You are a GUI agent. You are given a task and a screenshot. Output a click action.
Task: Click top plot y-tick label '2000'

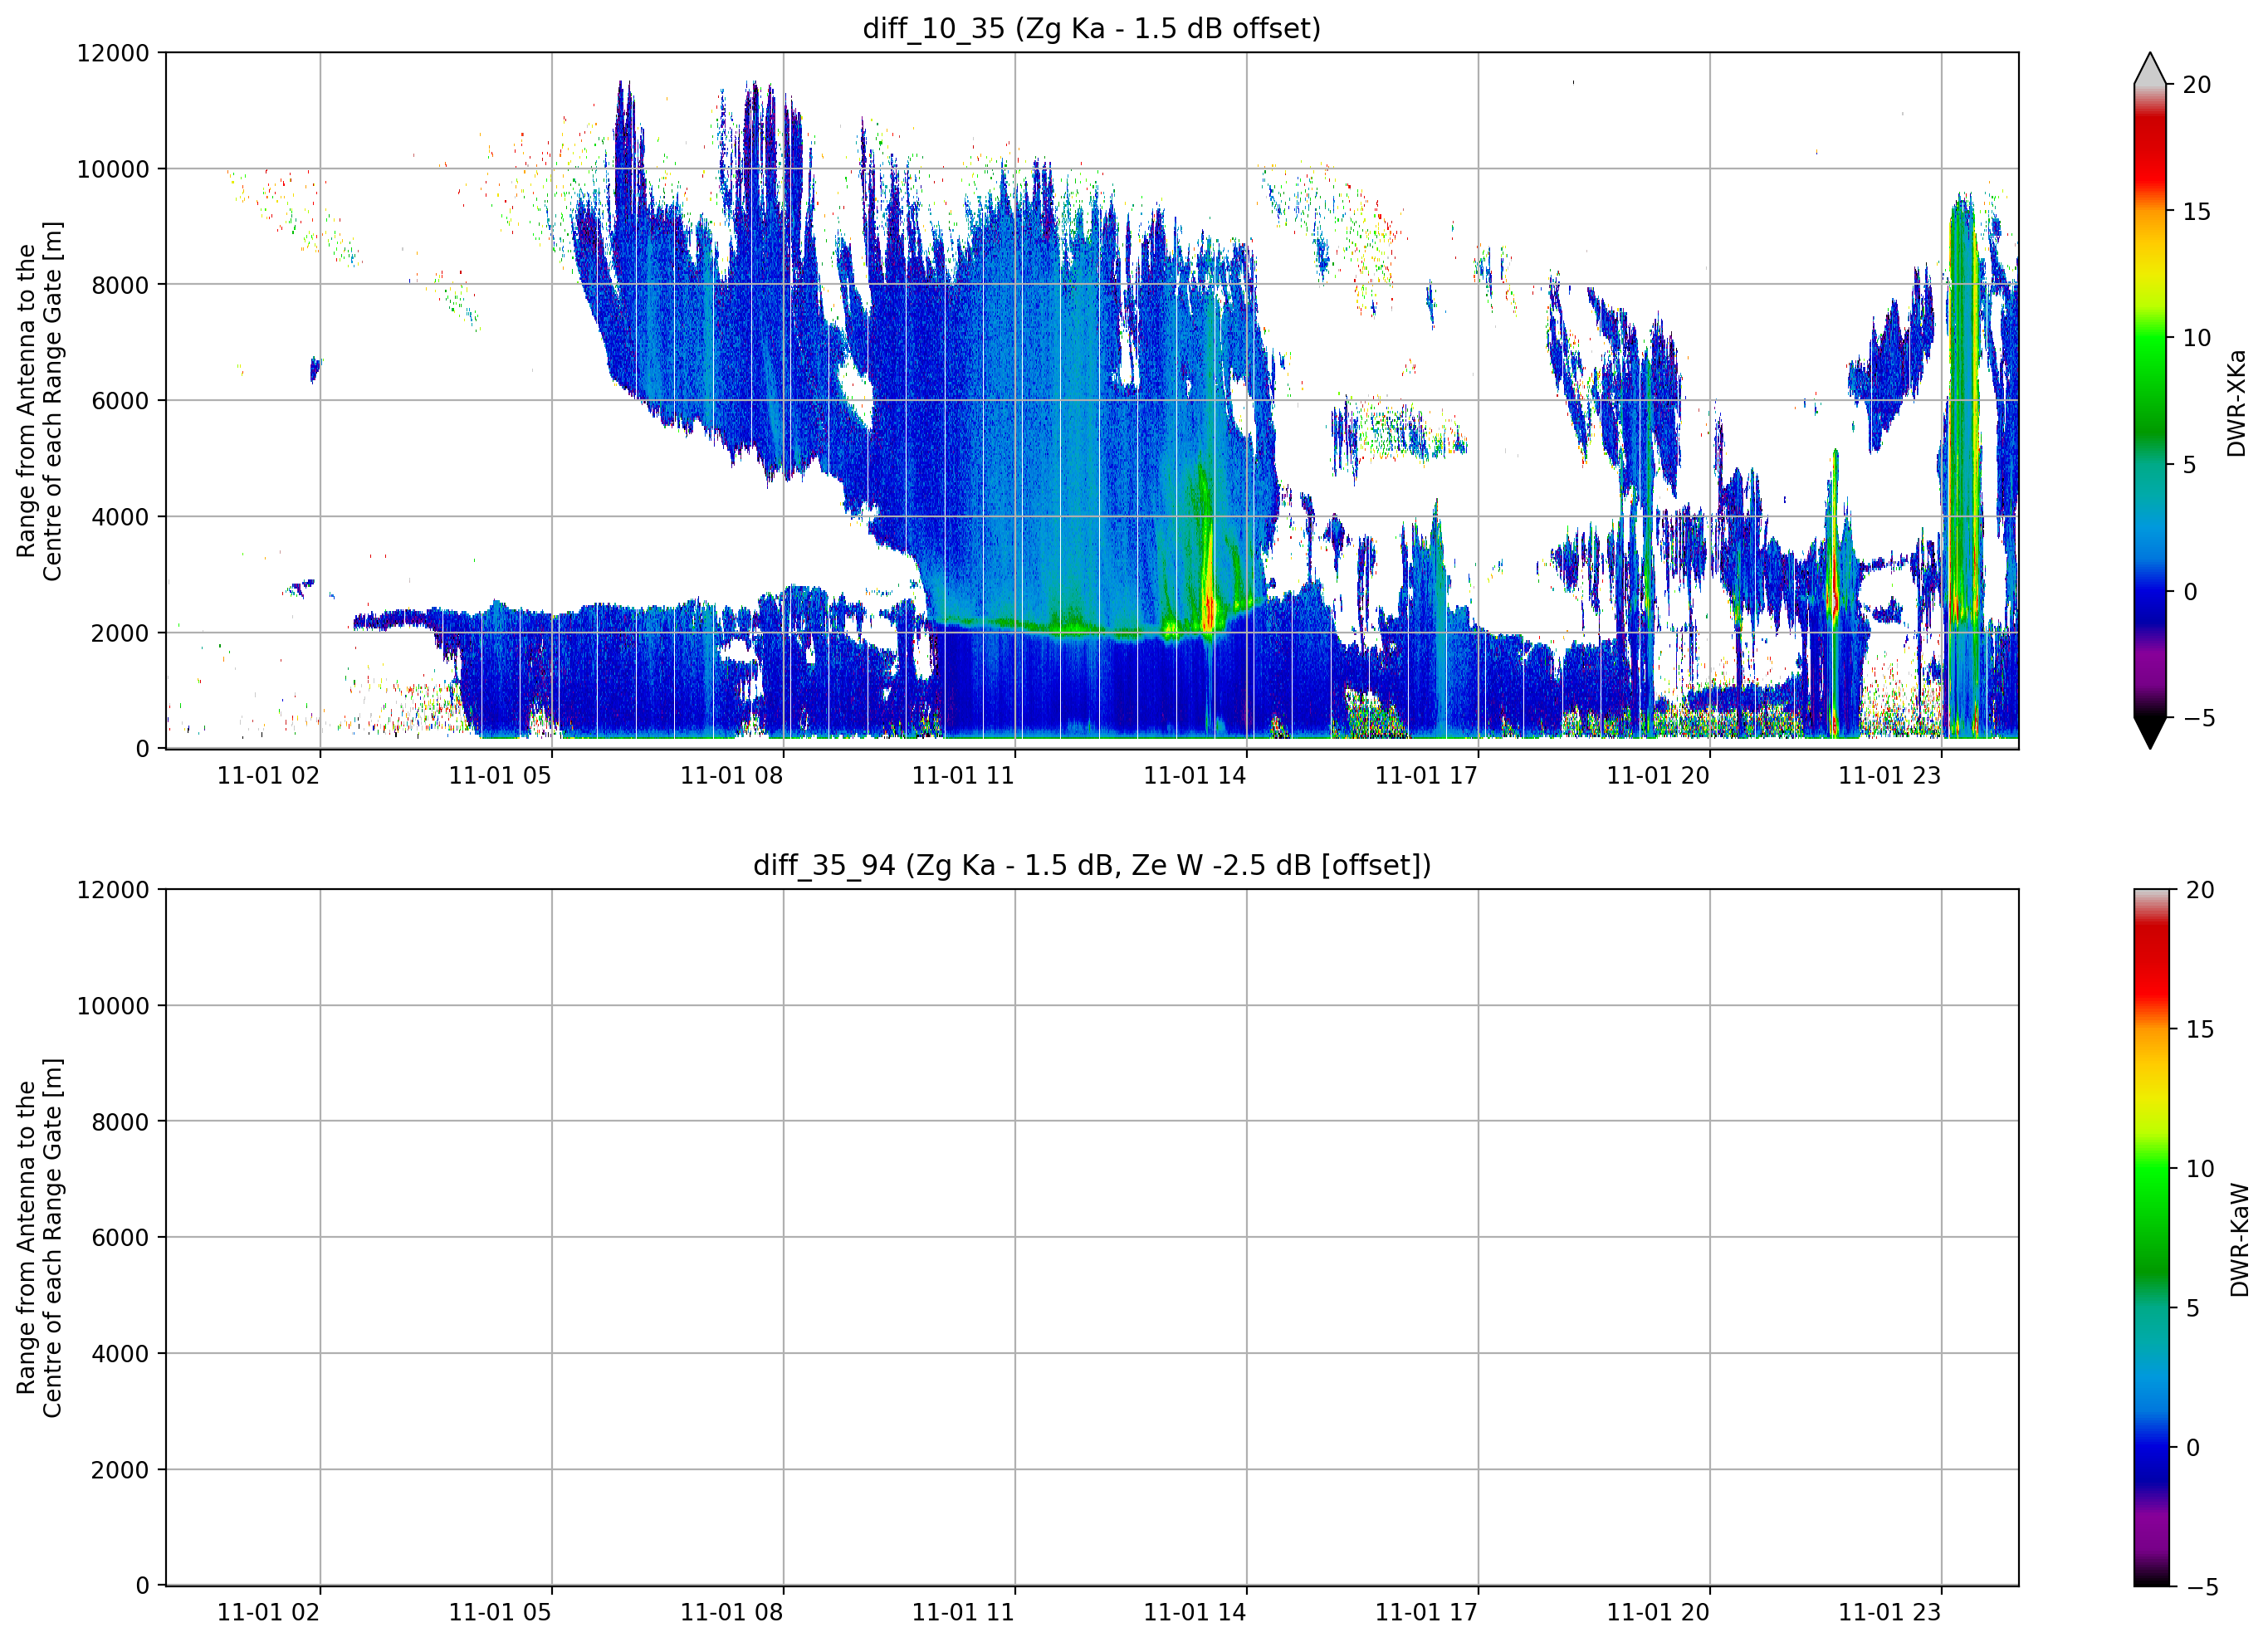tap(120, 633)
